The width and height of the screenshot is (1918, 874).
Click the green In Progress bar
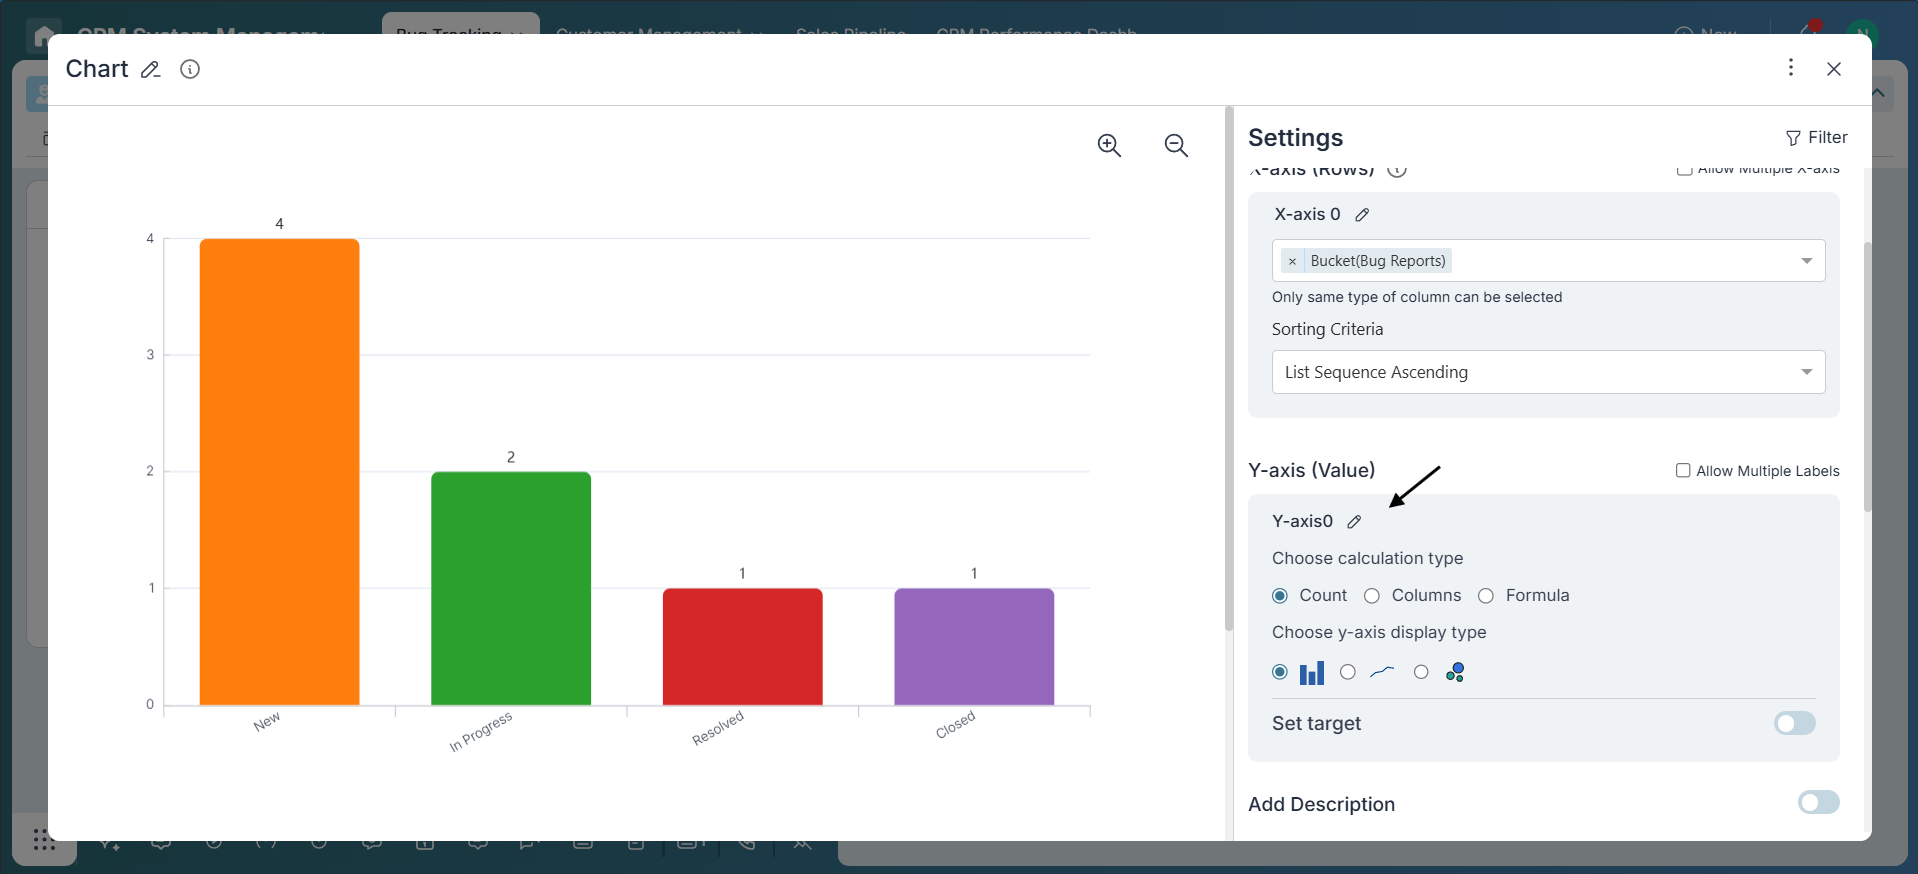(511, 588)
